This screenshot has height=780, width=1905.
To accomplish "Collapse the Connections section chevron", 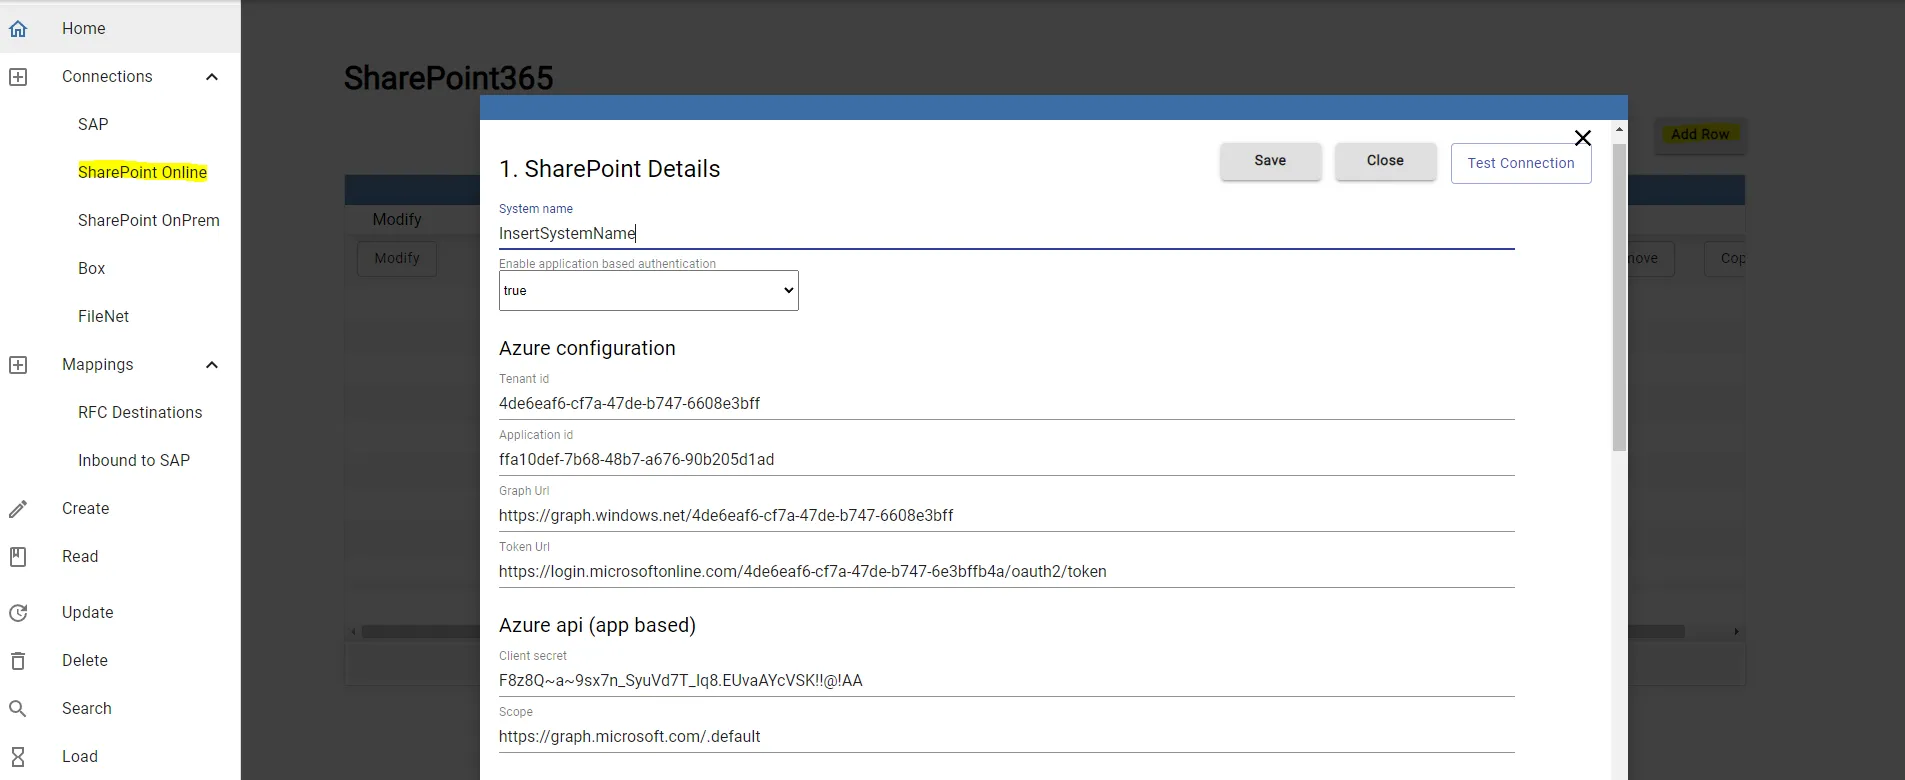I will pyautogui.click(x=212, y=77).
